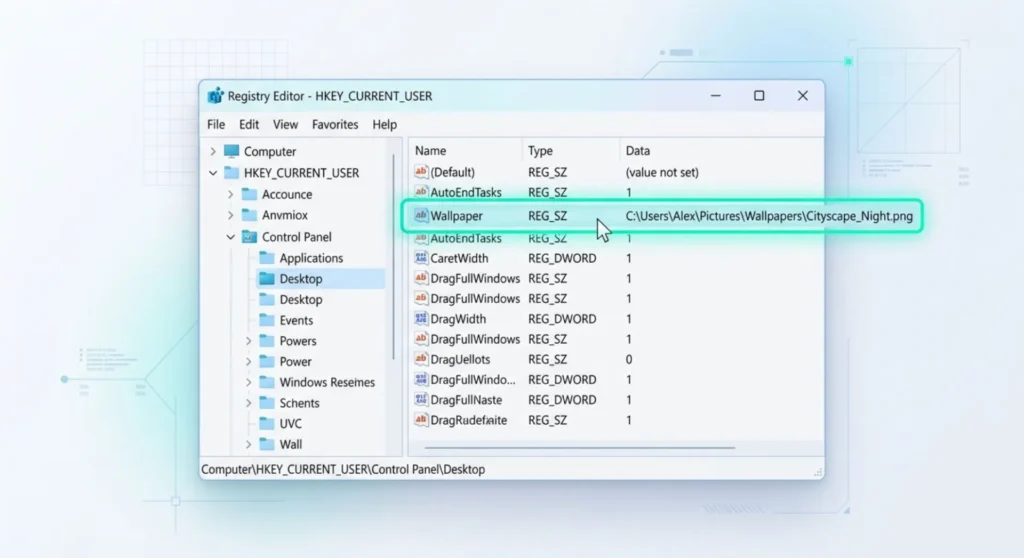
Task: Click the Computer monitor icon in the tree
Action: [231, 151]
